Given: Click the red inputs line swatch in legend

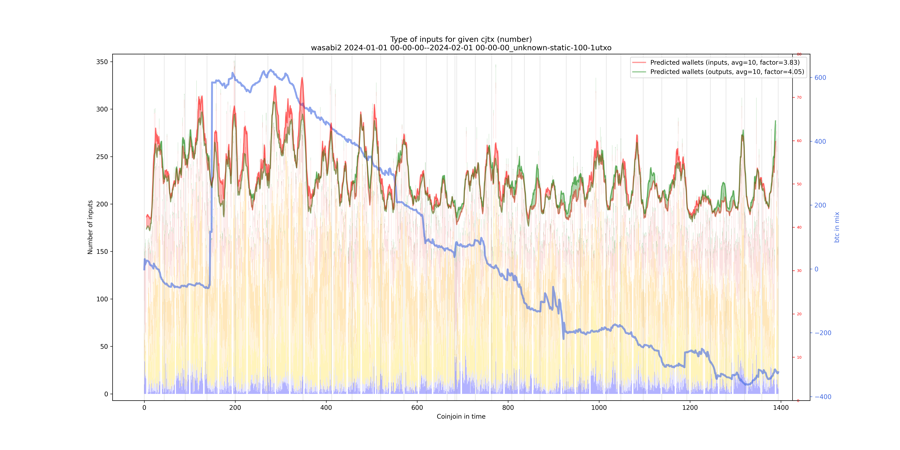Looking at the screenshot, I should point(639,62).
